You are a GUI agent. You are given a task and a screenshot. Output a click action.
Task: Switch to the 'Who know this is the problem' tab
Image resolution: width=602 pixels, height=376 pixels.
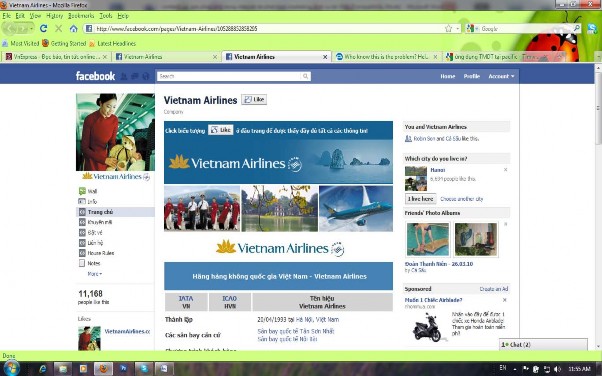pyautogui.click(x=387, y=56)
